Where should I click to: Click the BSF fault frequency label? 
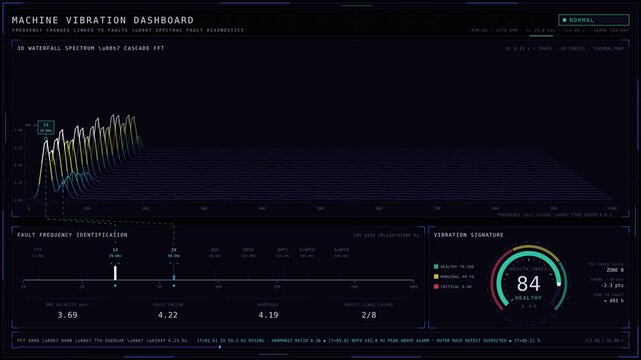pyautogui.click(x=215, y=250)
